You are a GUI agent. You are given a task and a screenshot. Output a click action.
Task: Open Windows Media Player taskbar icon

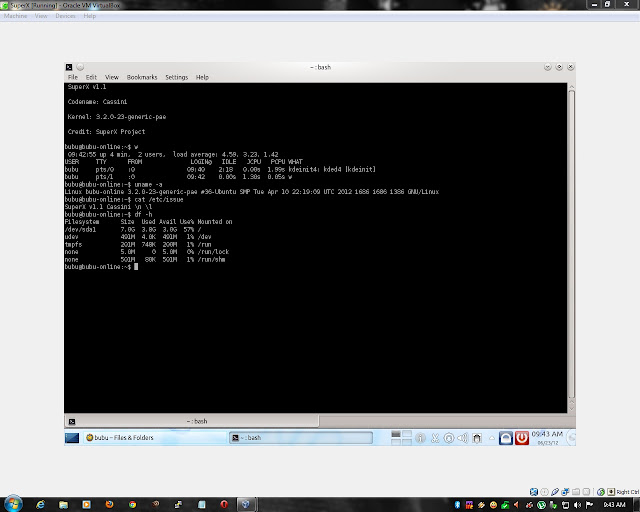(87, 504)
